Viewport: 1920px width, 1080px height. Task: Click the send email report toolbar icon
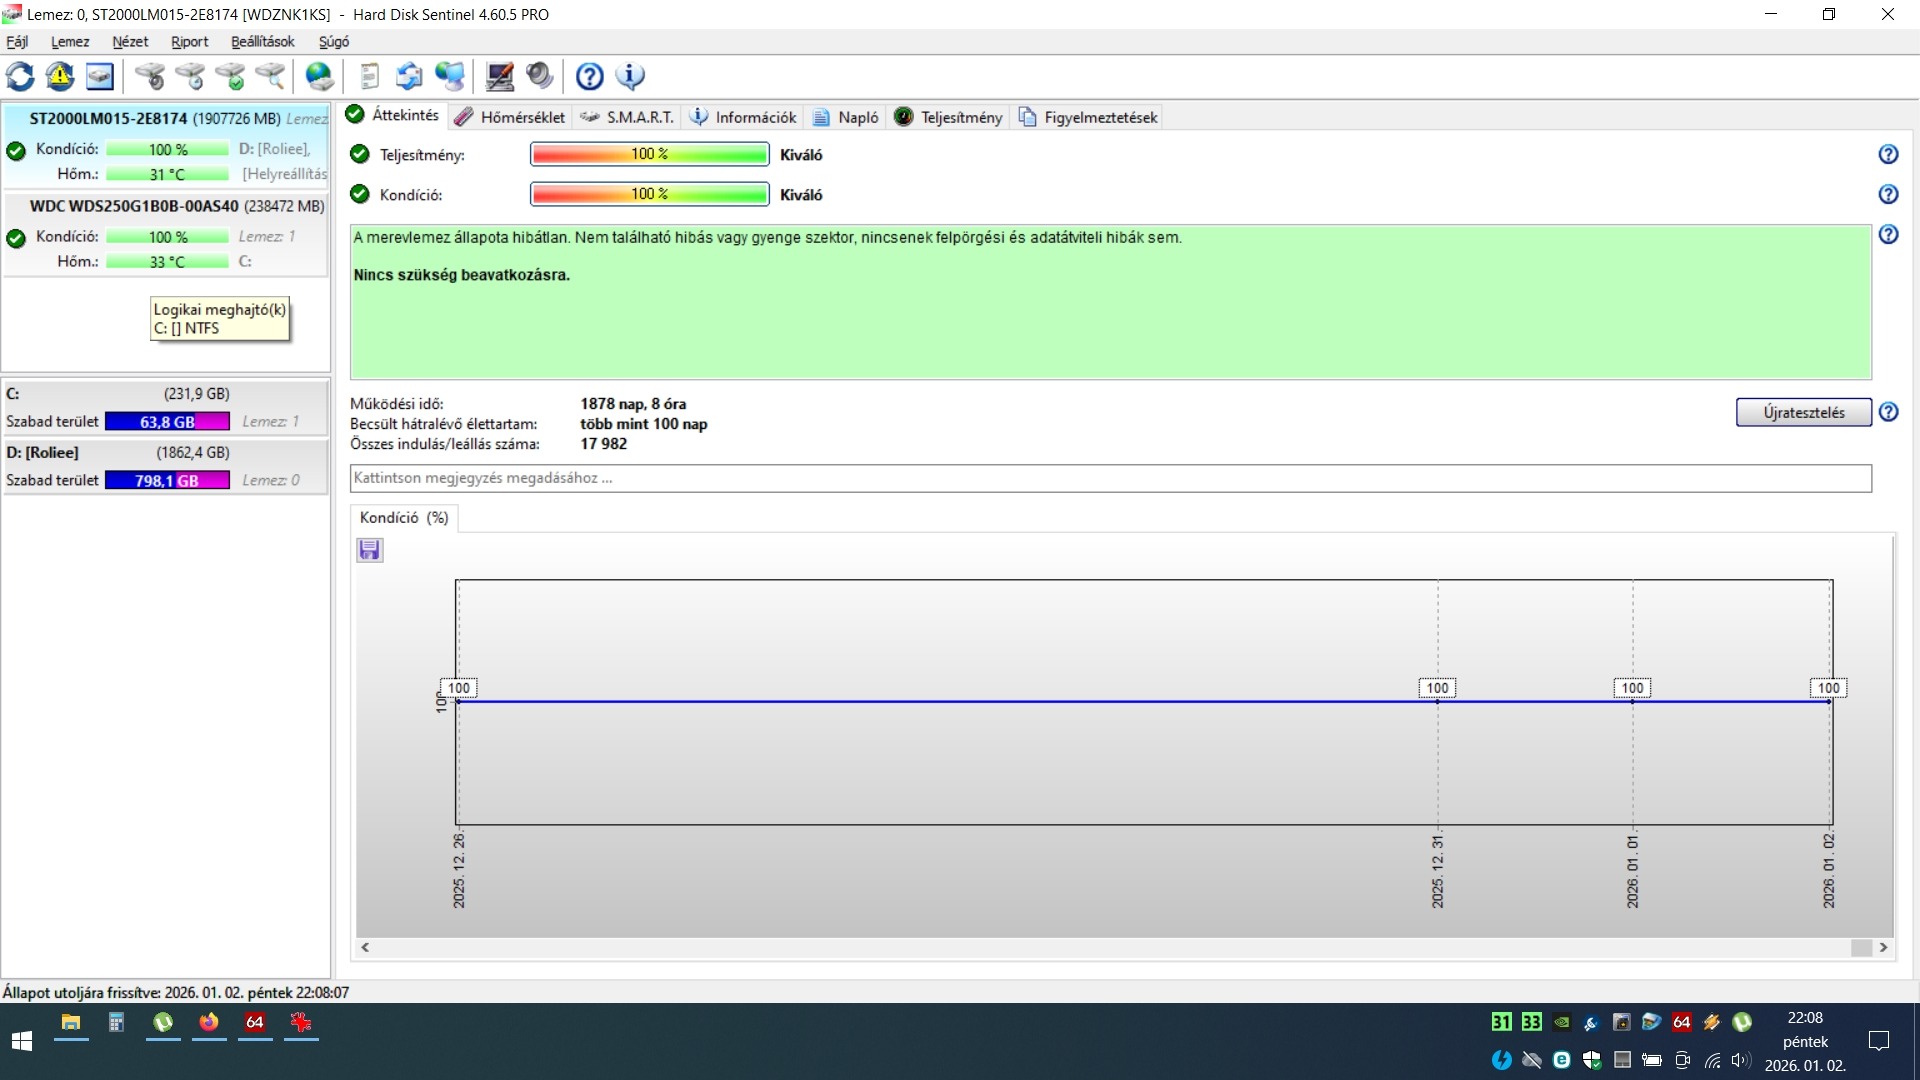click(x=409, y=76)
